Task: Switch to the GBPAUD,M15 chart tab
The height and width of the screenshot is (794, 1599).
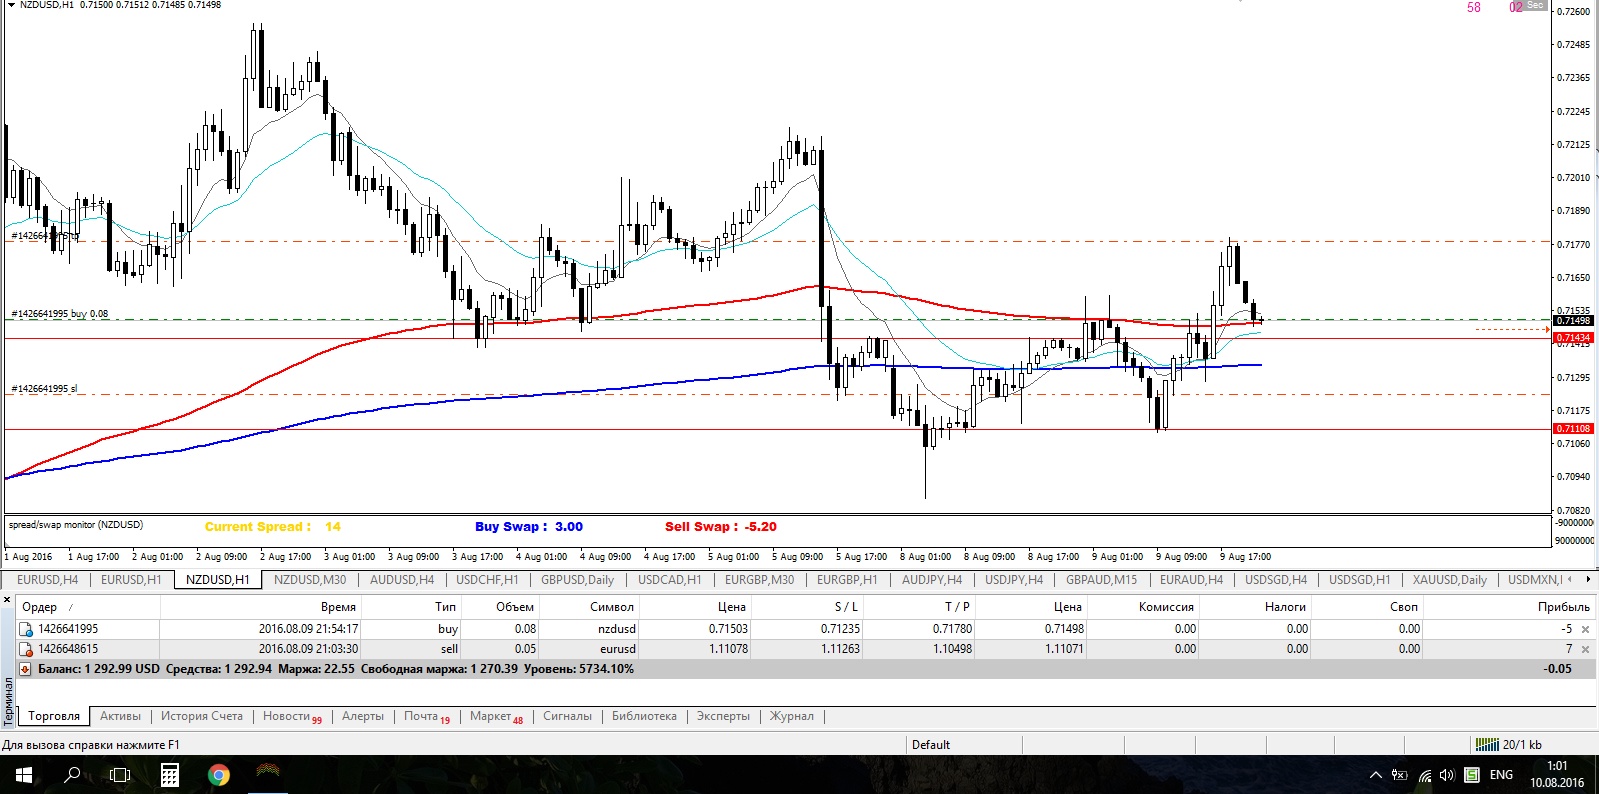Action: pyautogui.click(x=1101, y=580)
